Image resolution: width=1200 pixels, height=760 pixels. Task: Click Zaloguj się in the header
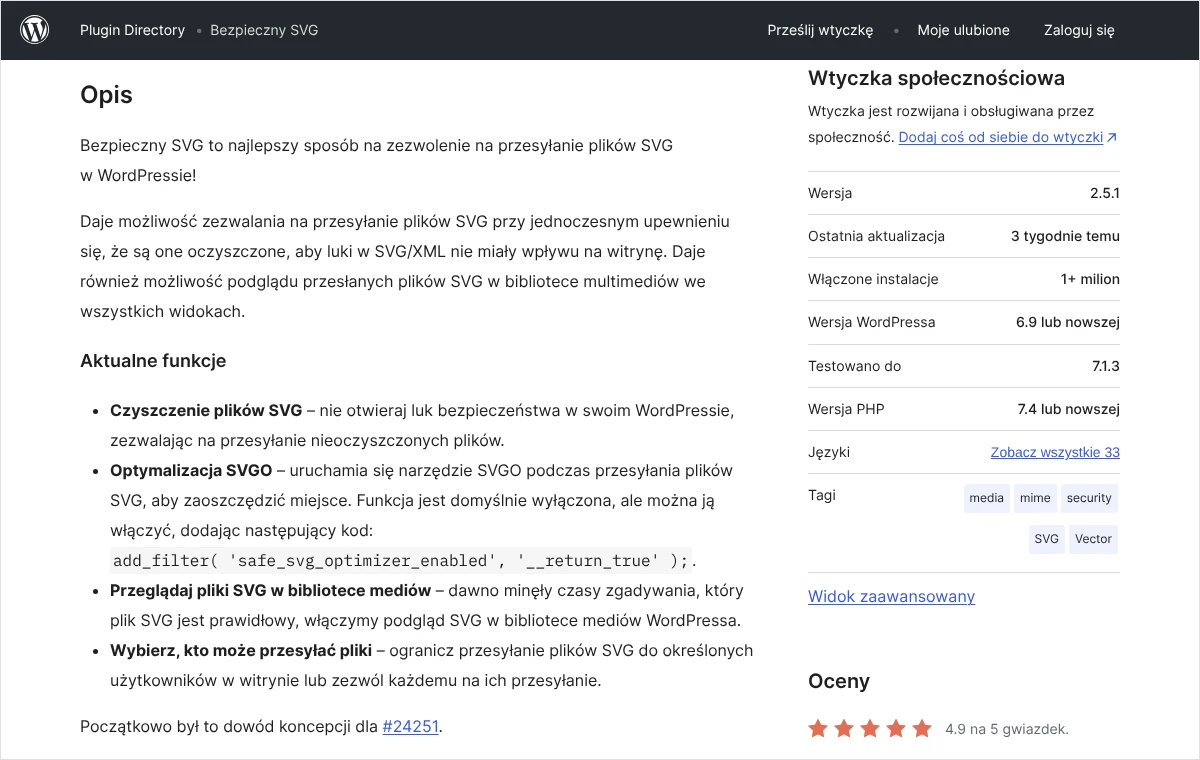click(1079, 30)
